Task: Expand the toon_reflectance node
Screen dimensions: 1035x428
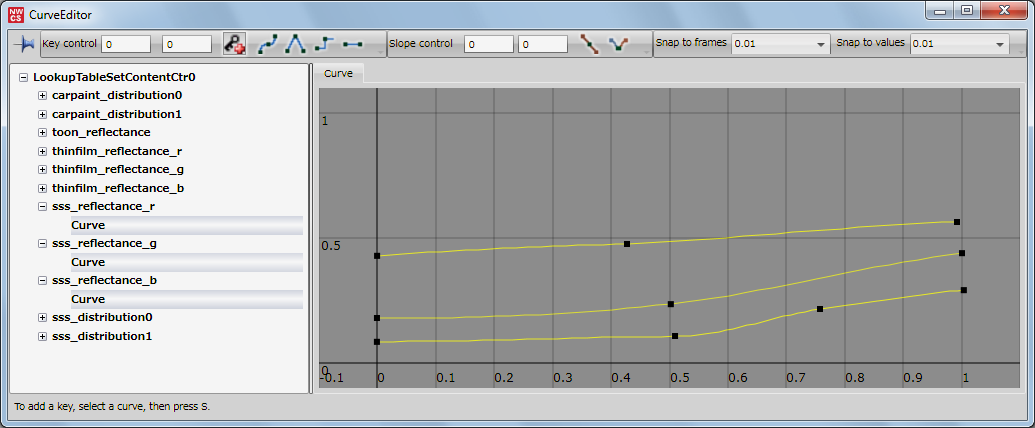Action: coord(42,133)
